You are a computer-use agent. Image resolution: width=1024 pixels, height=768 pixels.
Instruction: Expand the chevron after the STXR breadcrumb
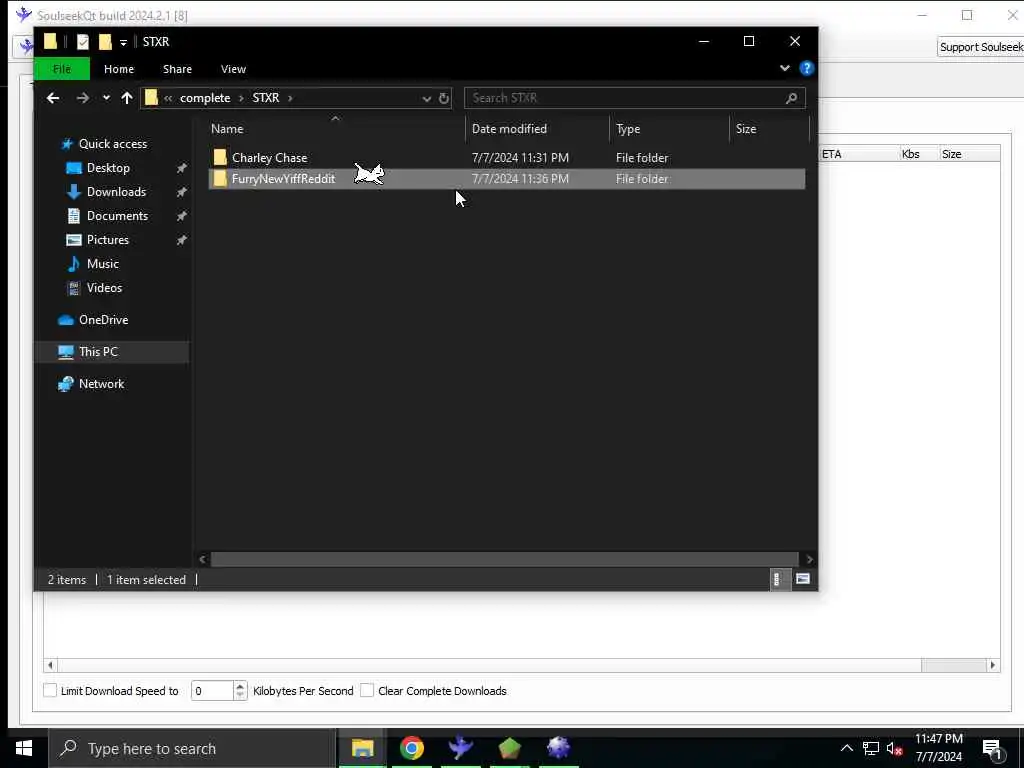click(290, 98)
